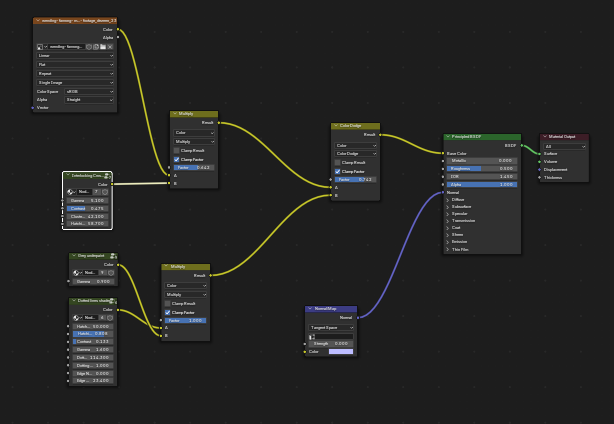Open the All target dropdown in Material Output
Screen dimensions: 614x424
[x=564, y=146]
